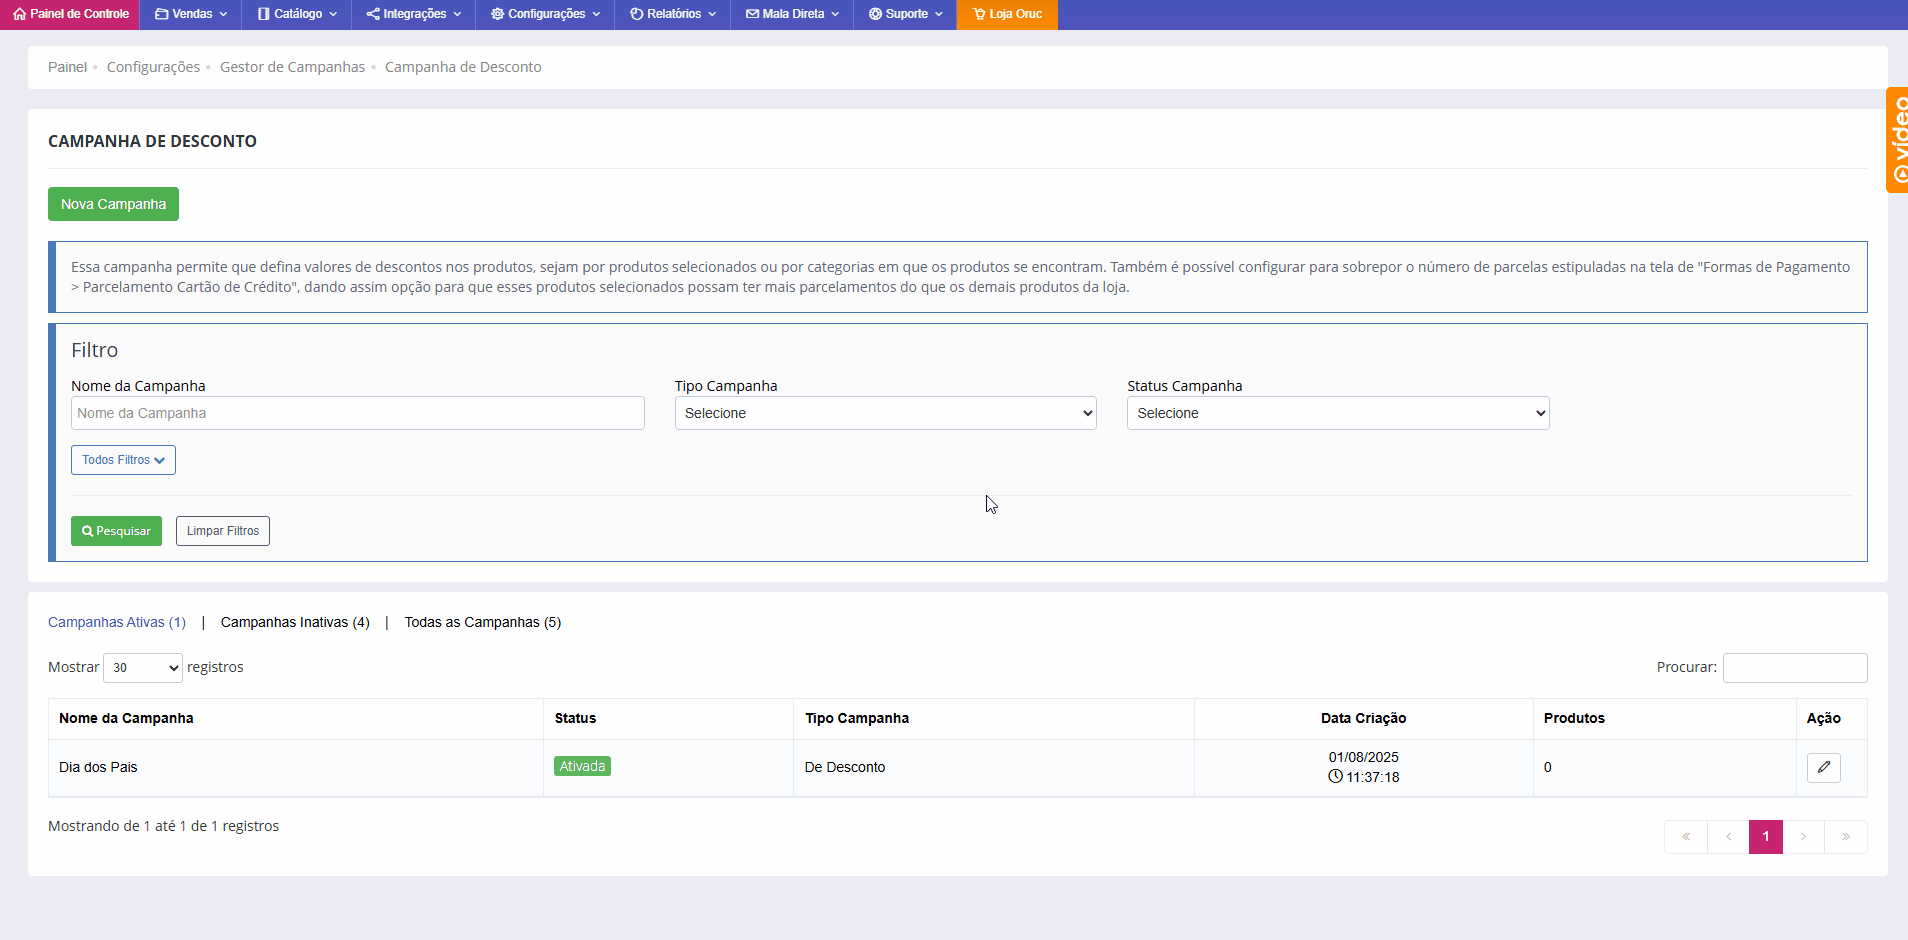Image resolution: width=1908 pixels, height=940 pixels.
Task: Change the Mostrar registros count dropdown
Action: pos(143,668)
